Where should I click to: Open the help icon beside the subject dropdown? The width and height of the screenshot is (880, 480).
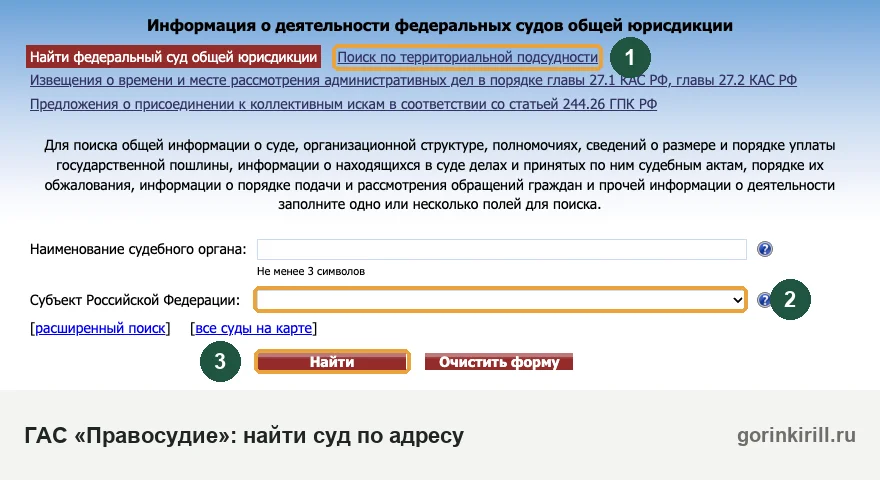coord(763,300)
